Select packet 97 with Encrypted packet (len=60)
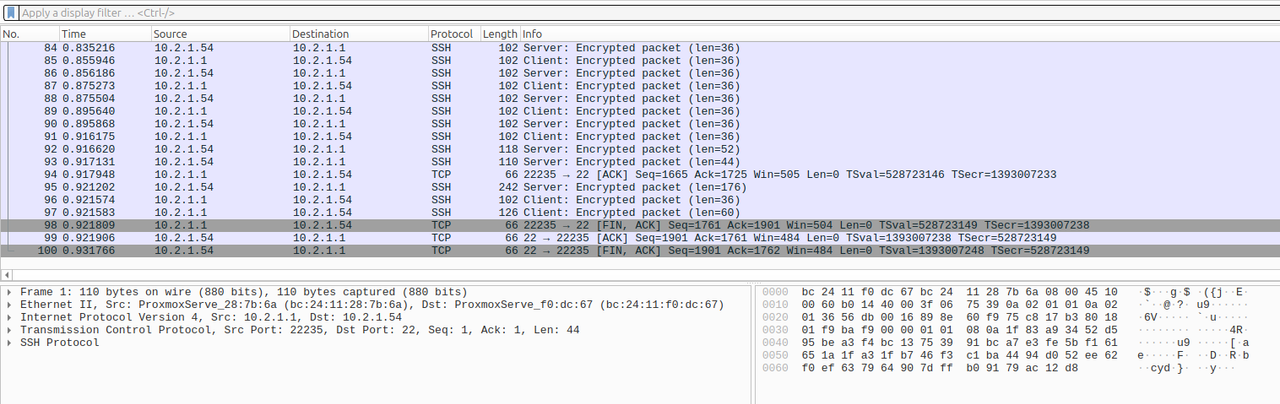The width and height of the screenshot is (1280, 404). tap(640, 213)
